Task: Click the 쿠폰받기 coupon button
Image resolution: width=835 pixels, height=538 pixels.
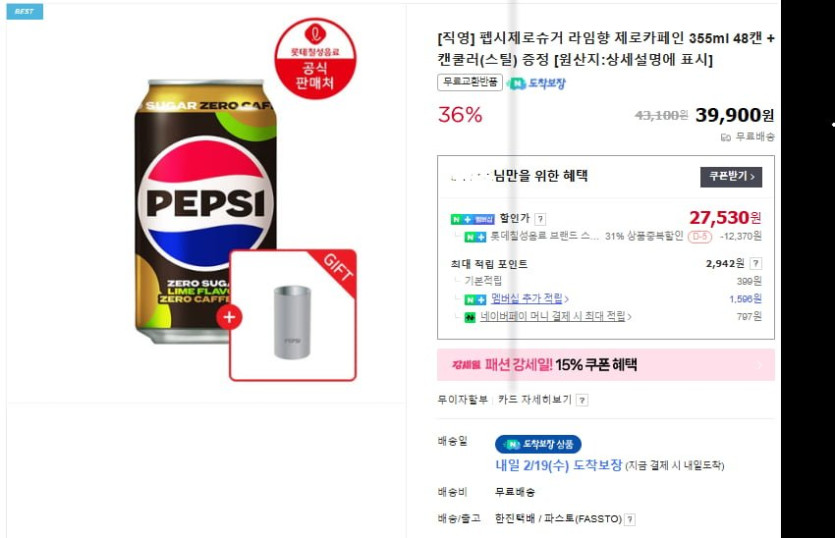Action: [730, 177]
